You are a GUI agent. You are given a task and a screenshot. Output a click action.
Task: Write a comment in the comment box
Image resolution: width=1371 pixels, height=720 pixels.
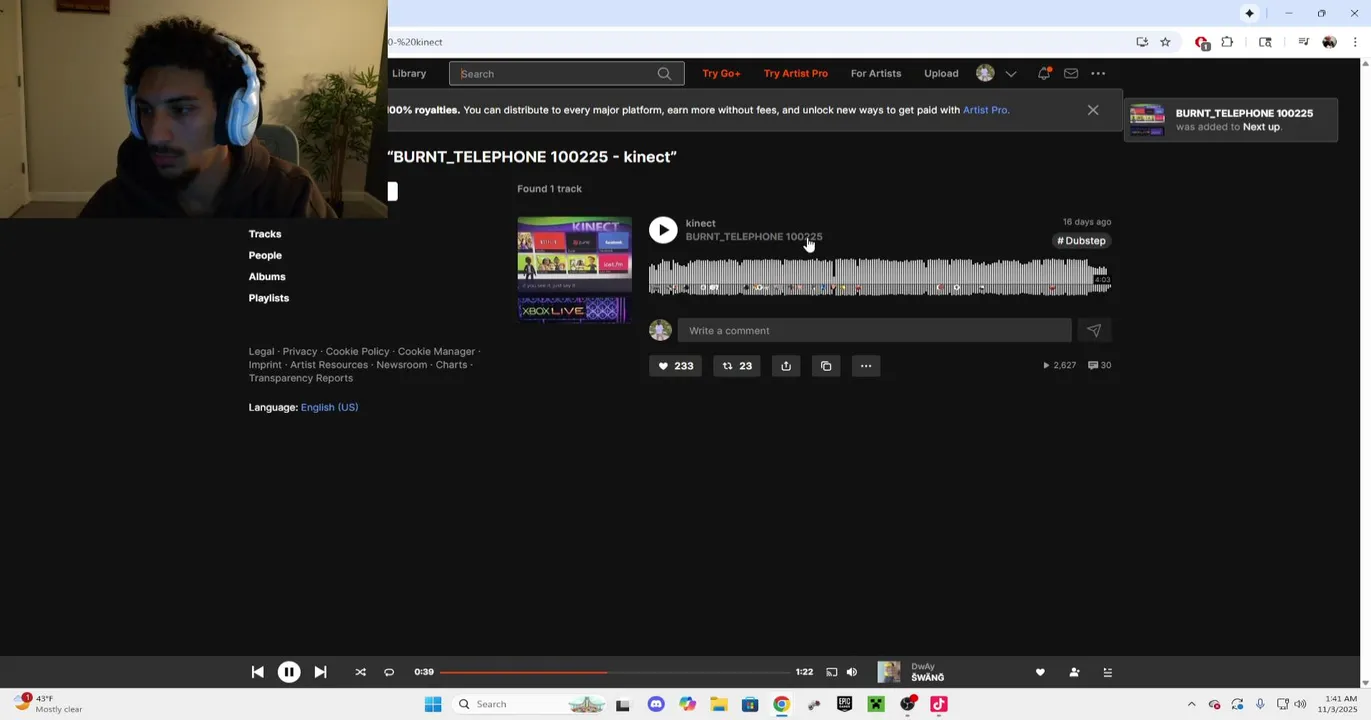[874, 331]
